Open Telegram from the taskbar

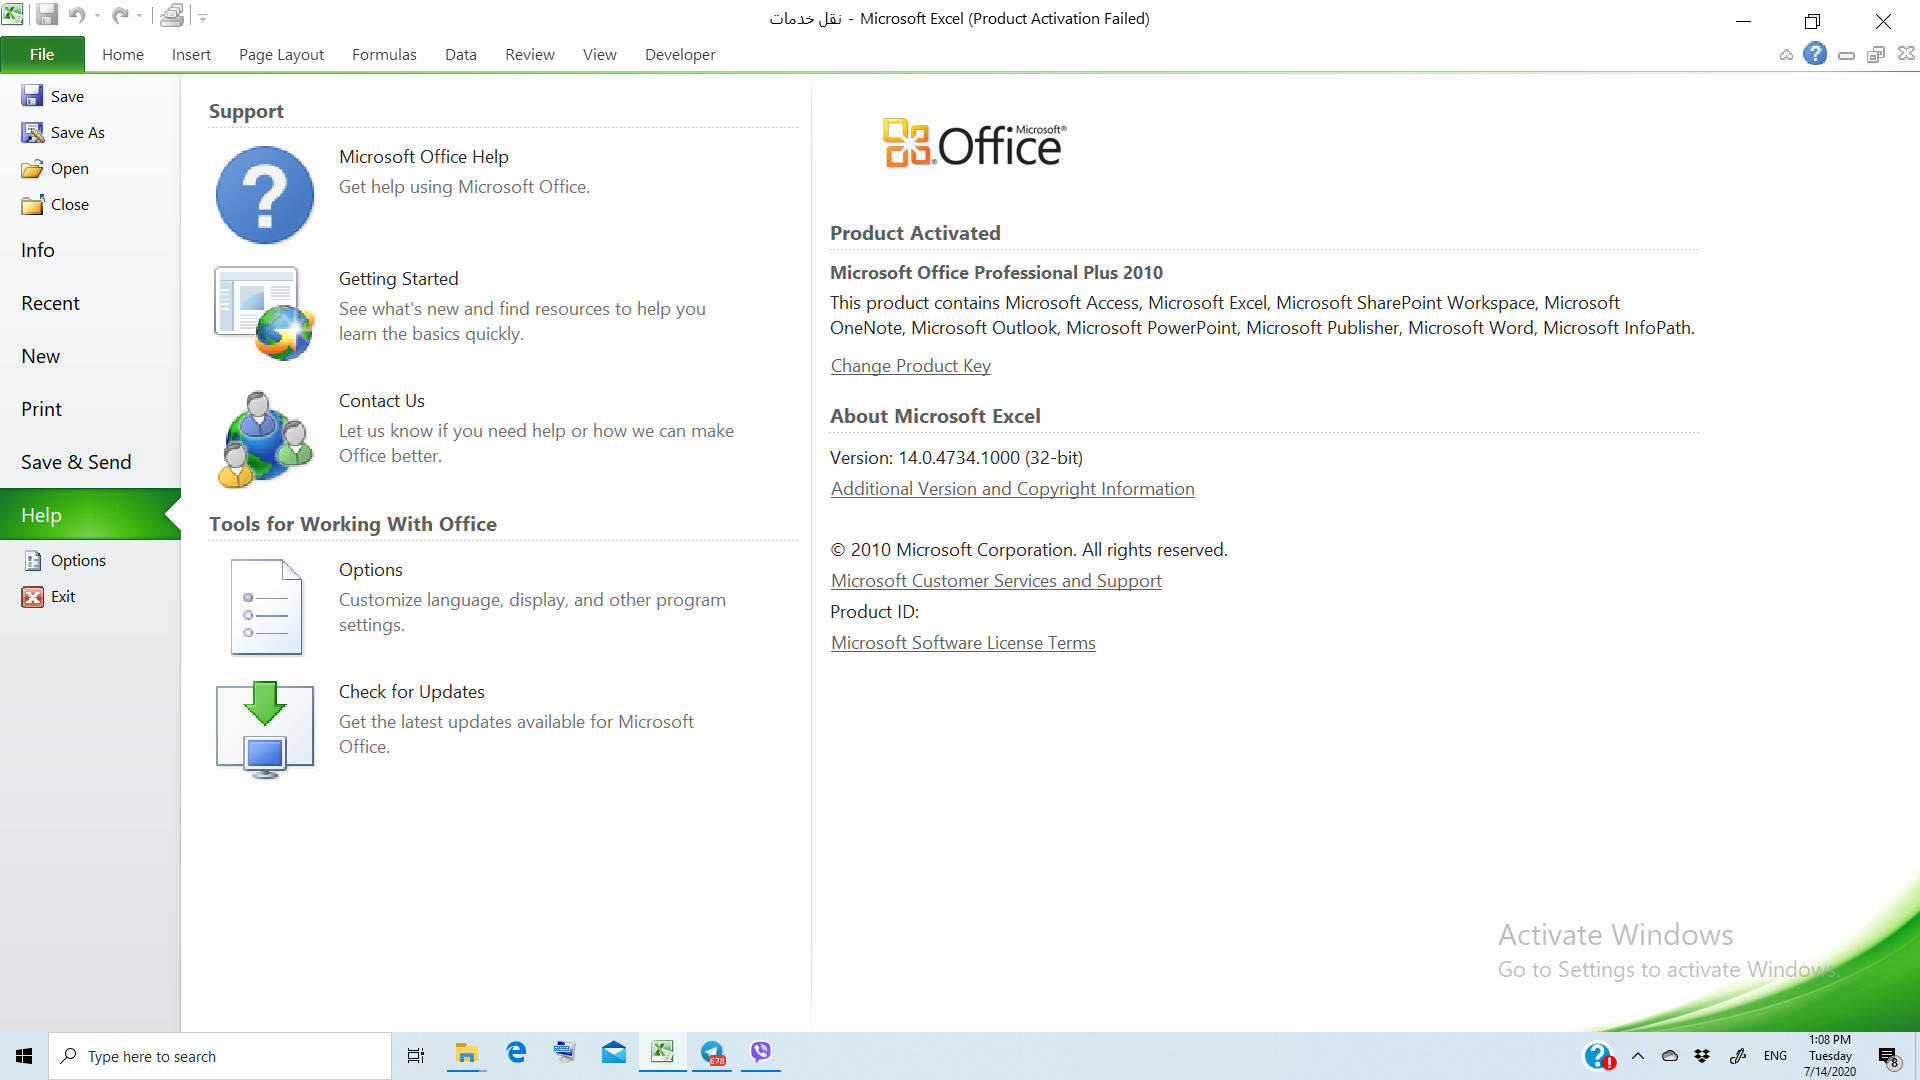pos(712,1054)
